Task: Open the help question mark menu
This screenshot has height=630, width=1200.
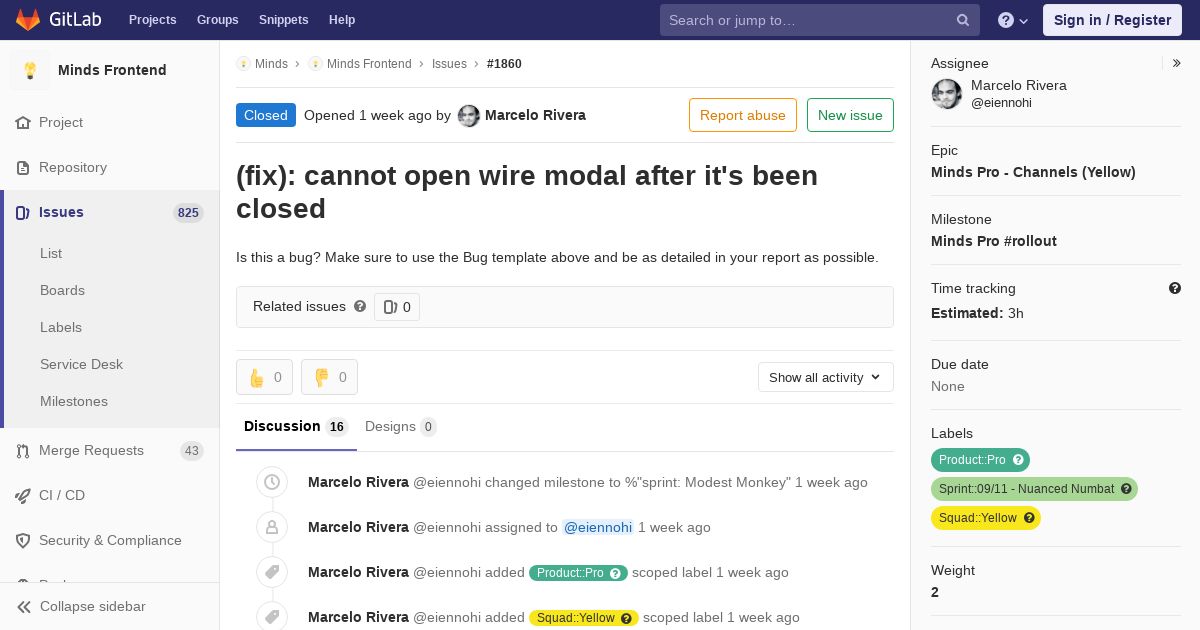Action: pos(1013,20)
